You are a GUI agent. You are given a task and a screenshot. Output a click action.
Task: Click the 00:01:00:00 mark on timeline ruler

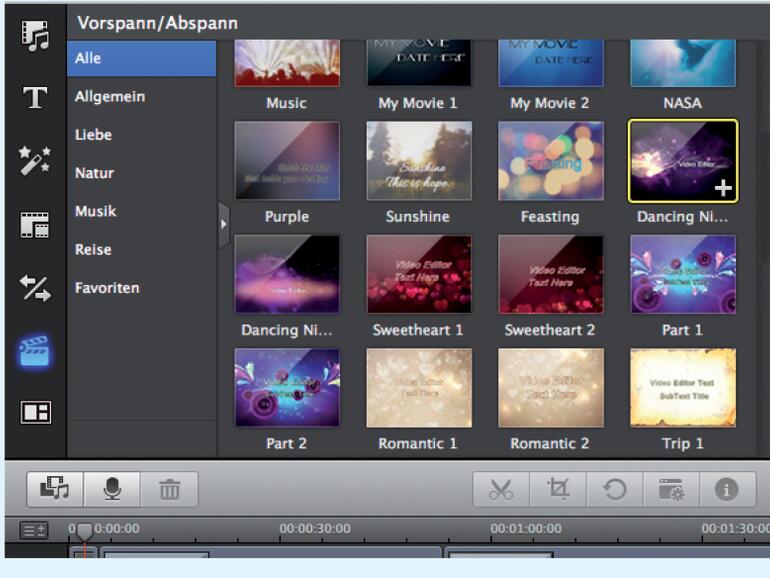pos(525,529)
